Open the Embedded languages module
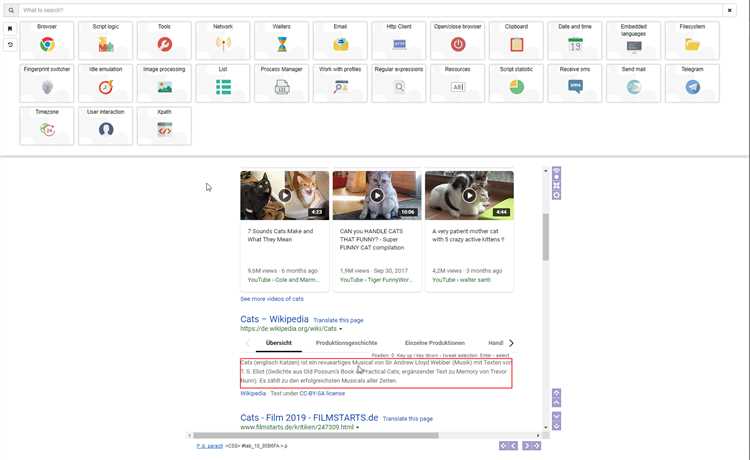 tap(634, 40)
